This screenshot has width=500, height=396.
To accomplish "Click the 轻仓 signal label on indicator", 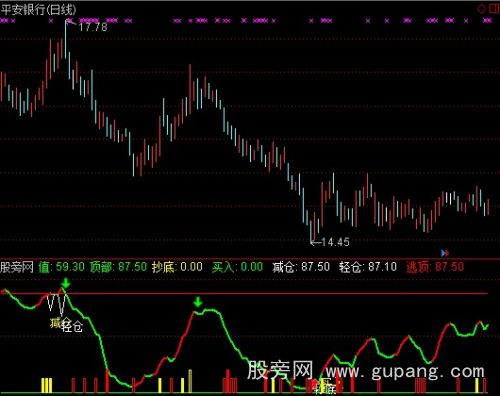I will tap(72, 326).
